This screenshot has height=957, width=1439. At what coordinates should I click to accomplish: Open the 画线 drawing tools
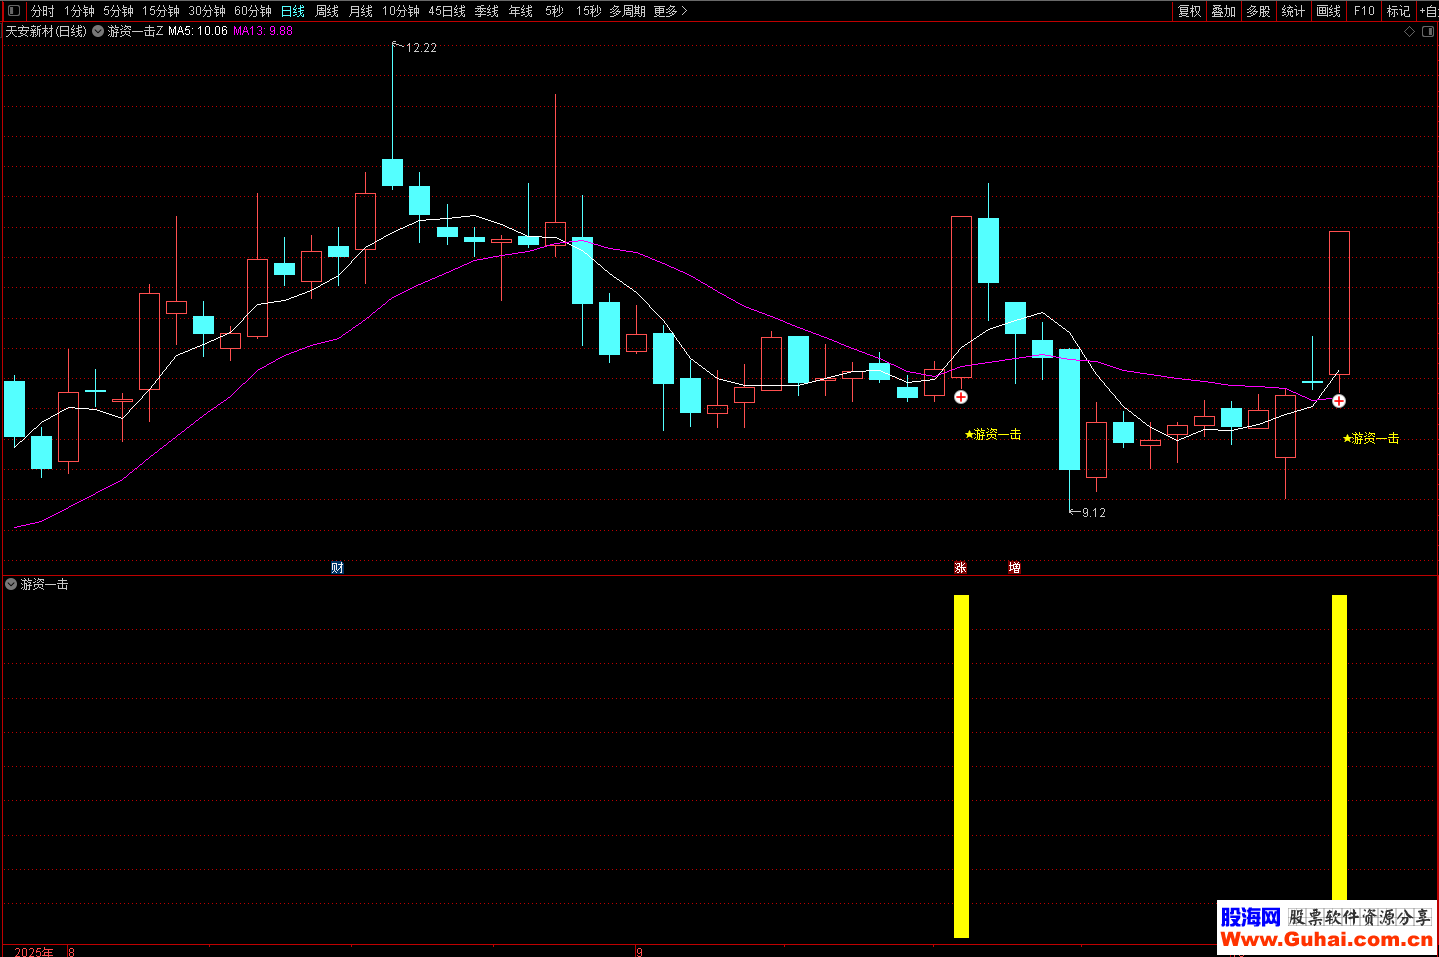[1328, 11]
